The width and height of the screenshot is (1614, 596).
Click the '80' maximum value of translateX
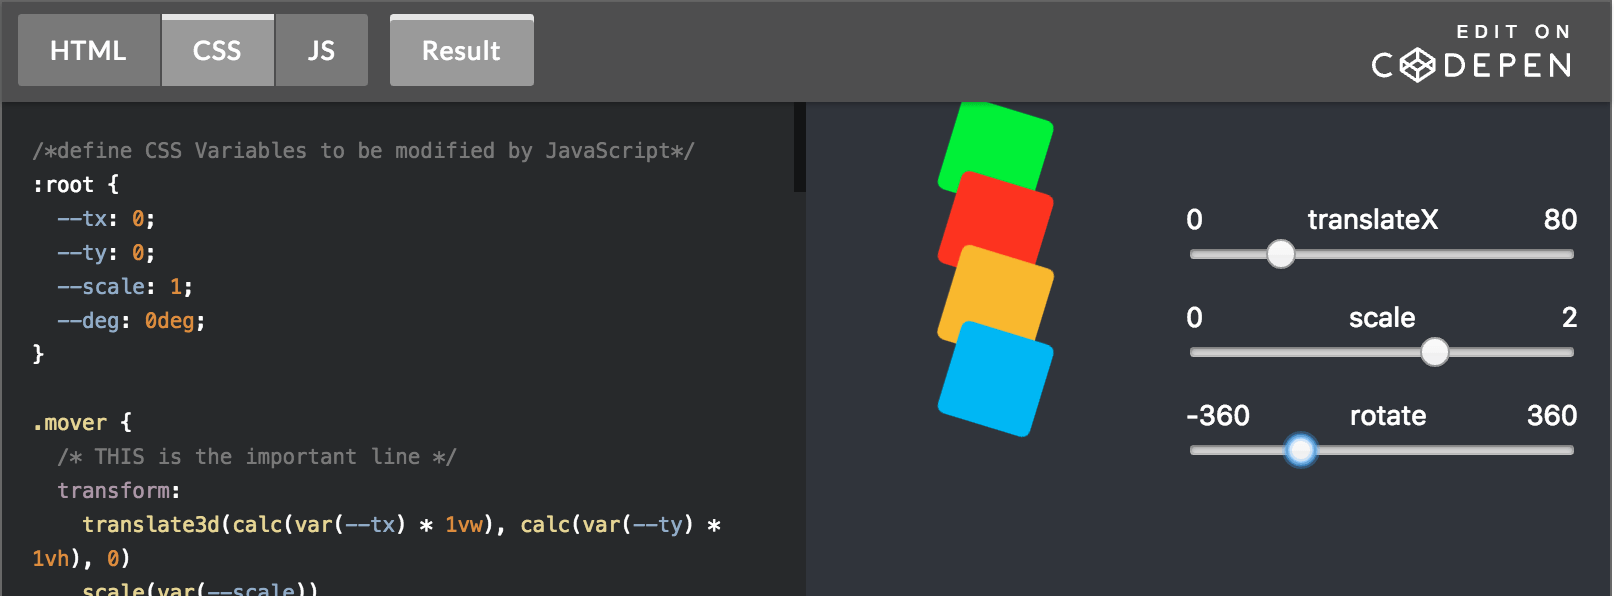[x=1560, y=220]
